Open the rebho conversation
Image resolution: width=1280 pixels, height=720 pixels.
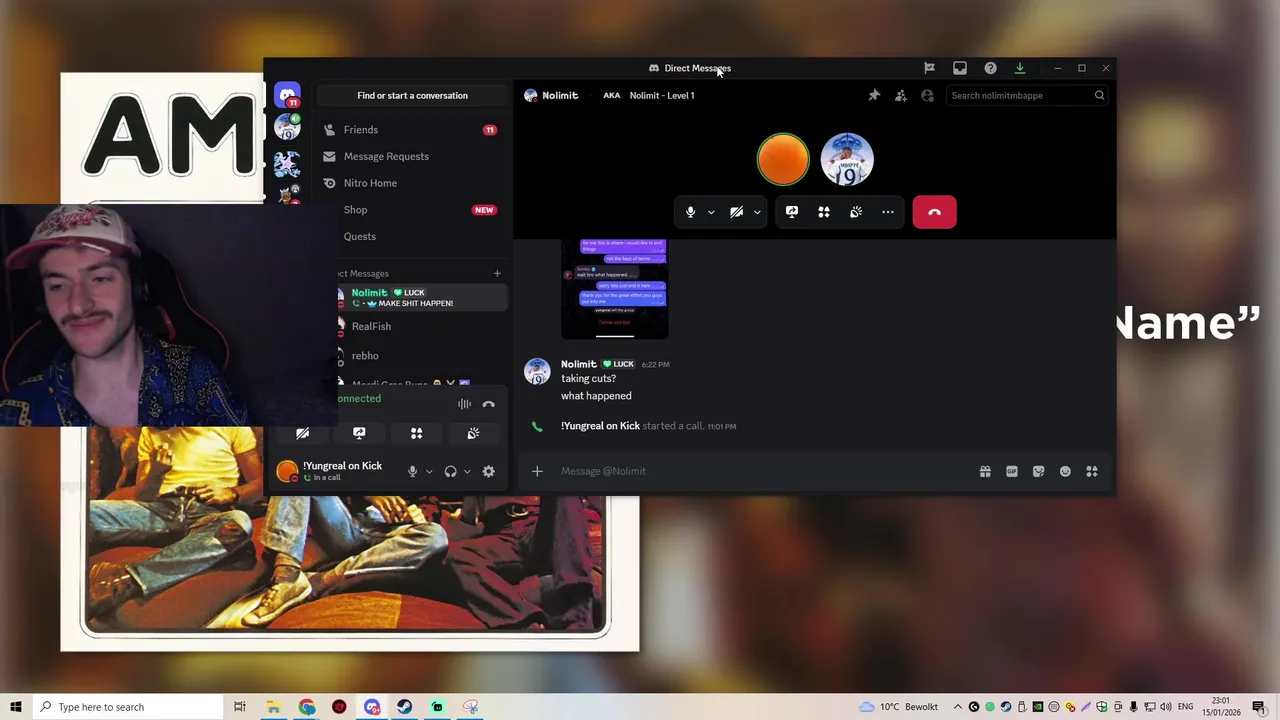[420, 356]
